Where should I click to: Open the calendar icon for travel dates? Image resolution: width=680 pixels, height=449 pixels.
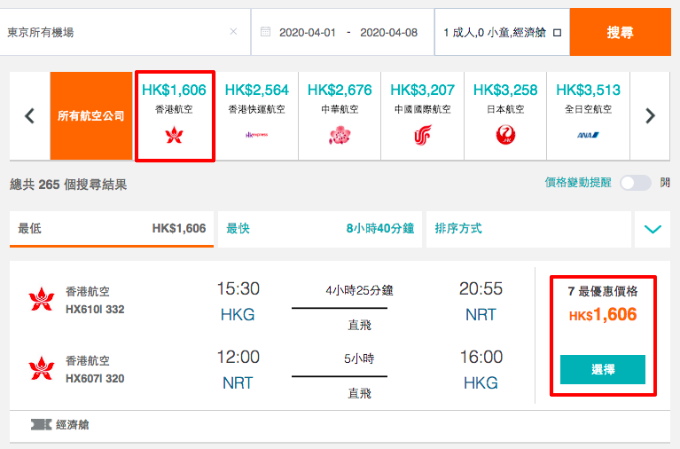(265, 32)
